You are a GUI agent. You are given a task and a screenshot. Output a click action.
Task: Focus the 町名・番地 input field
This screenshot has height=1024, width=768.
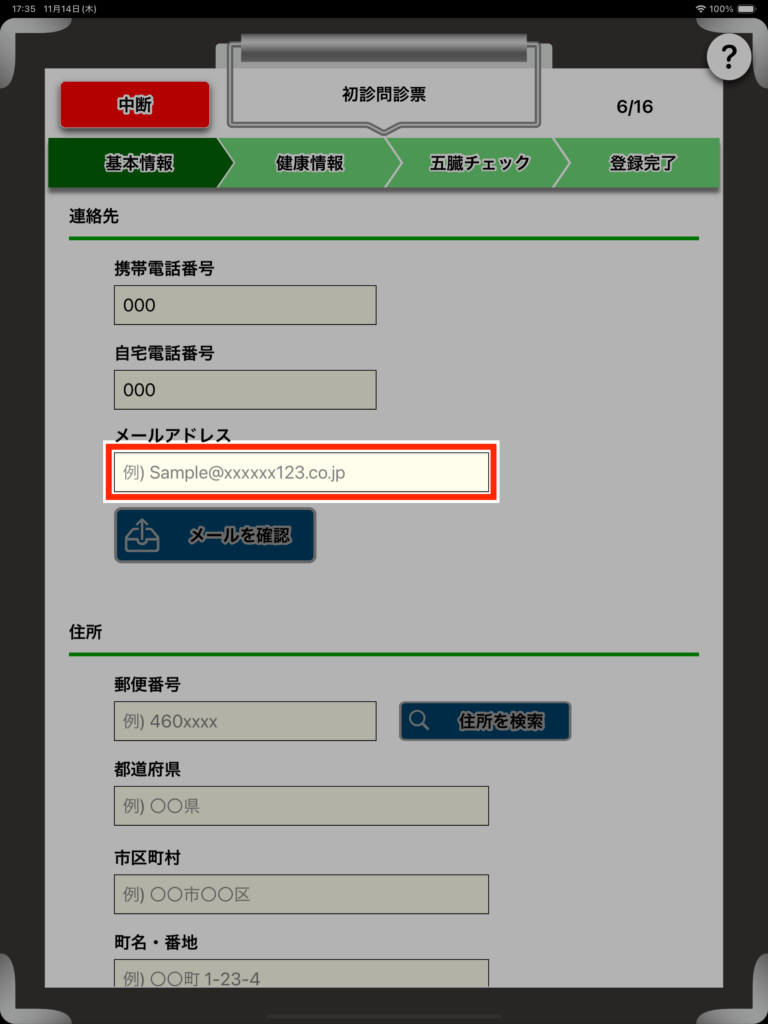[x=301, y=974]
